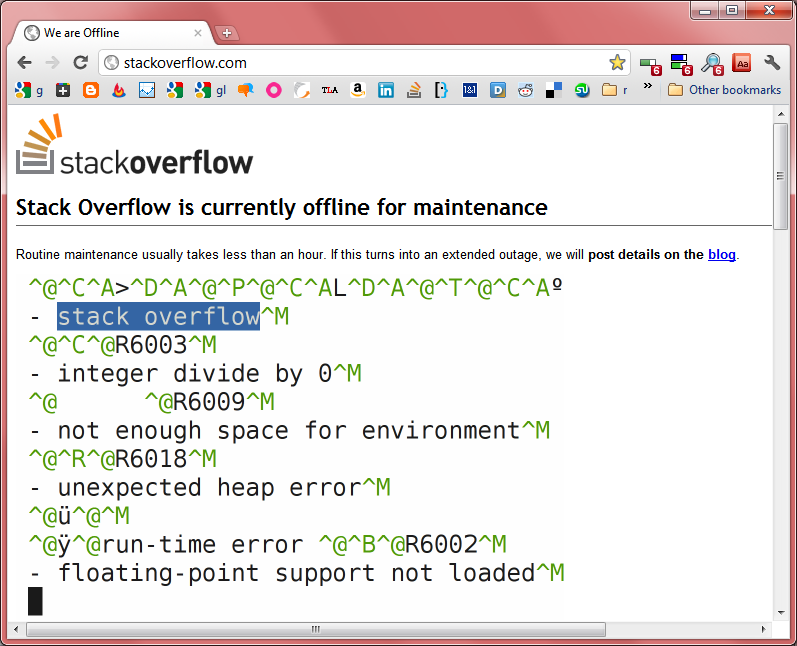Go back to the previous page

tap(25, 62)
